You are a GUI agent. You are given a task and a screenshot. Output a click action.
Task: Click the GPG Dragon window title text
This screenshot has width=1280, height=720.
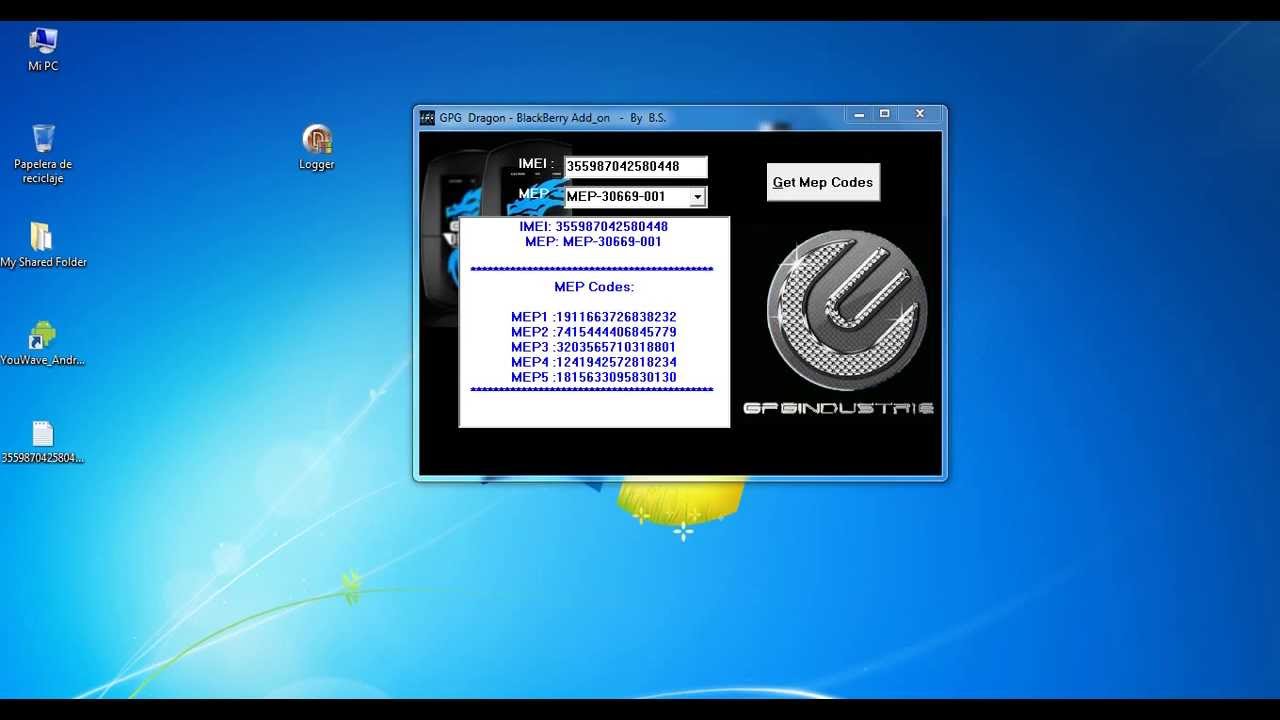tap(552, 118)
